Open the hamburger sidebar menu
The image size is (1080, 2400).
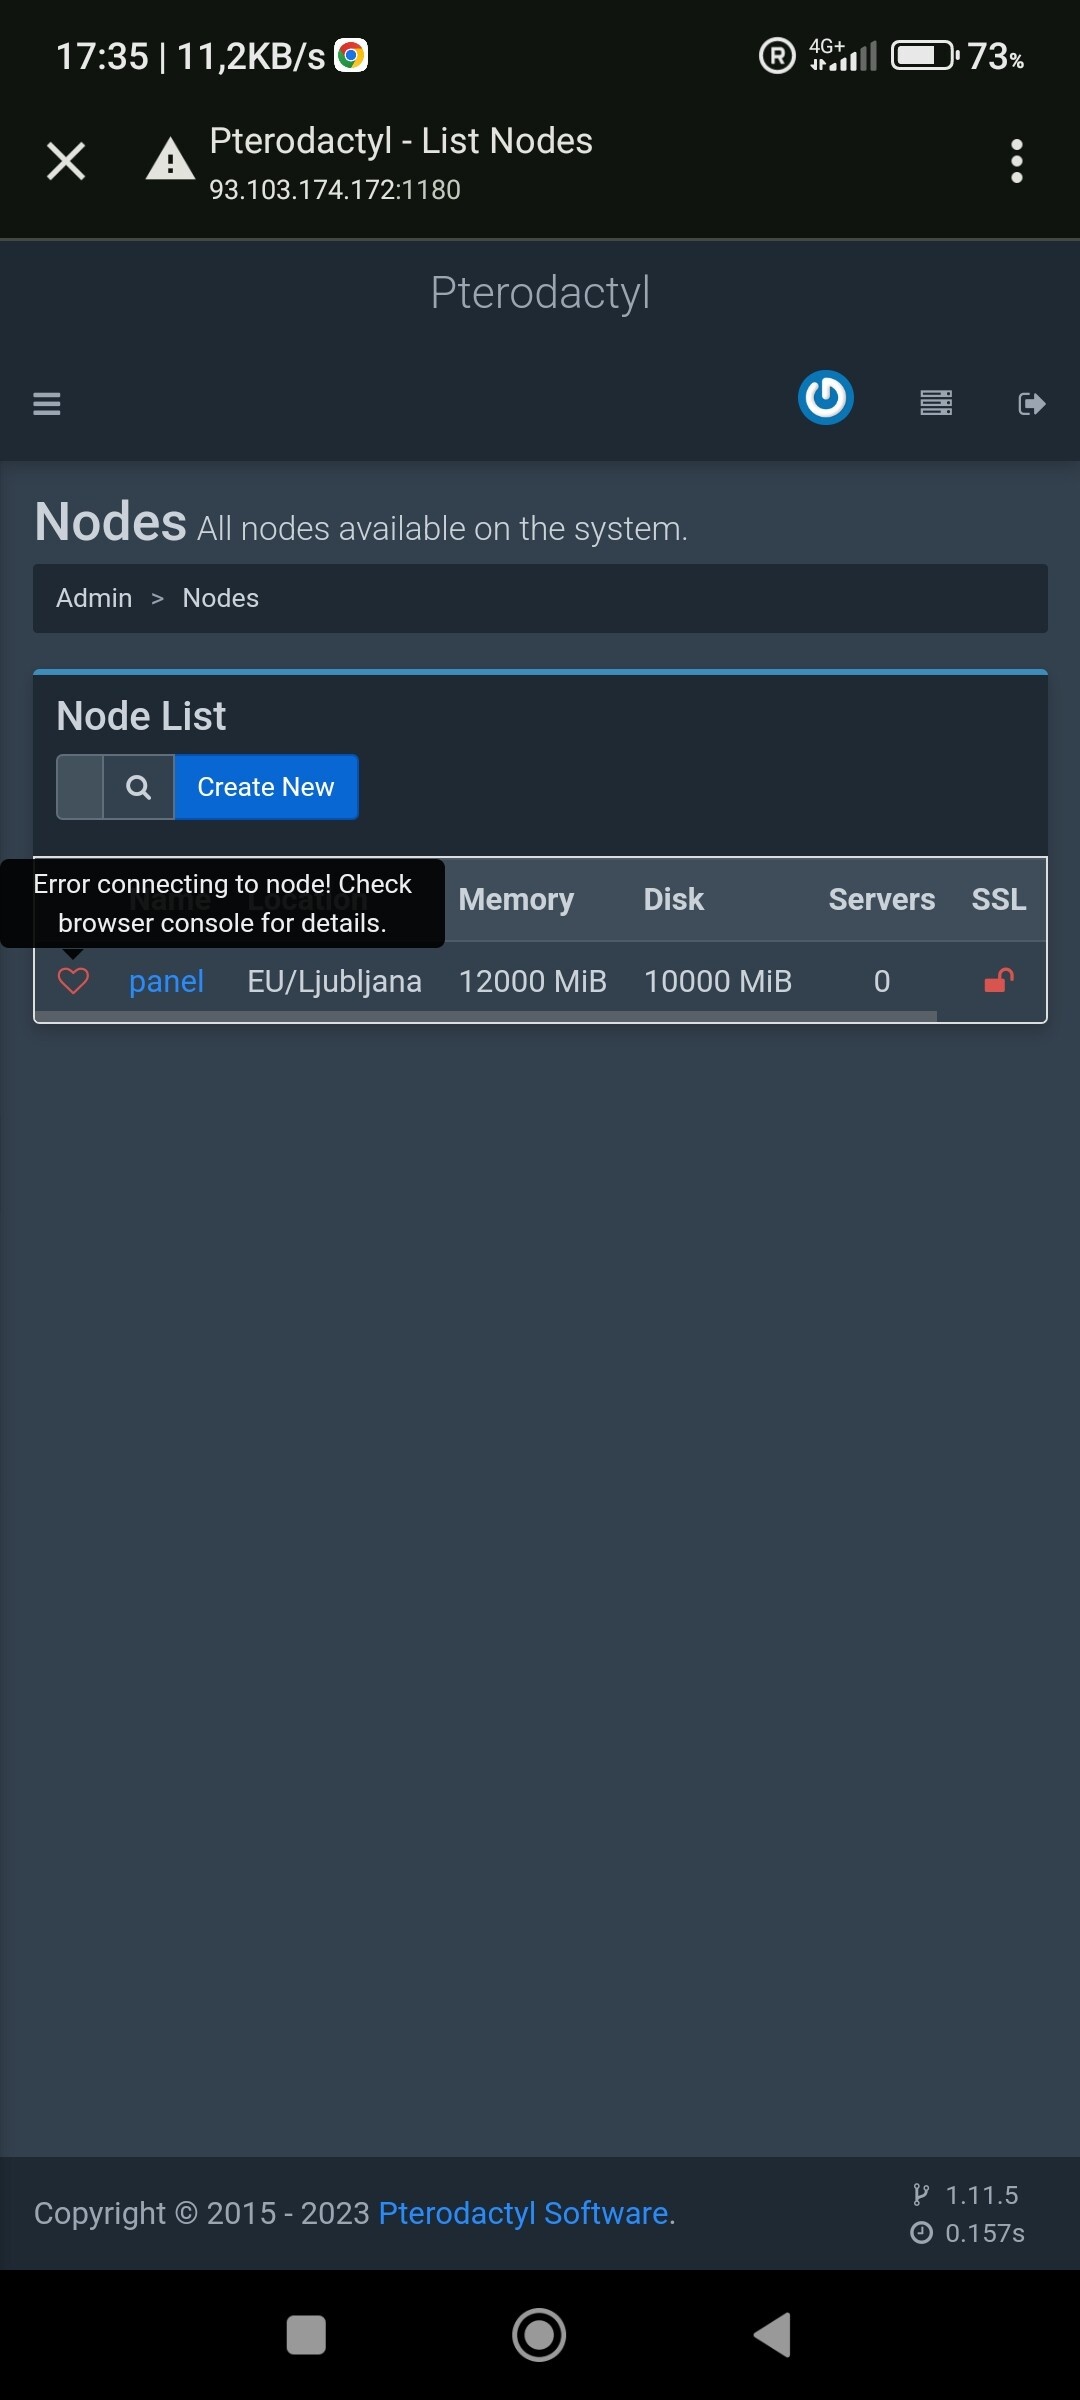(47, 404)
